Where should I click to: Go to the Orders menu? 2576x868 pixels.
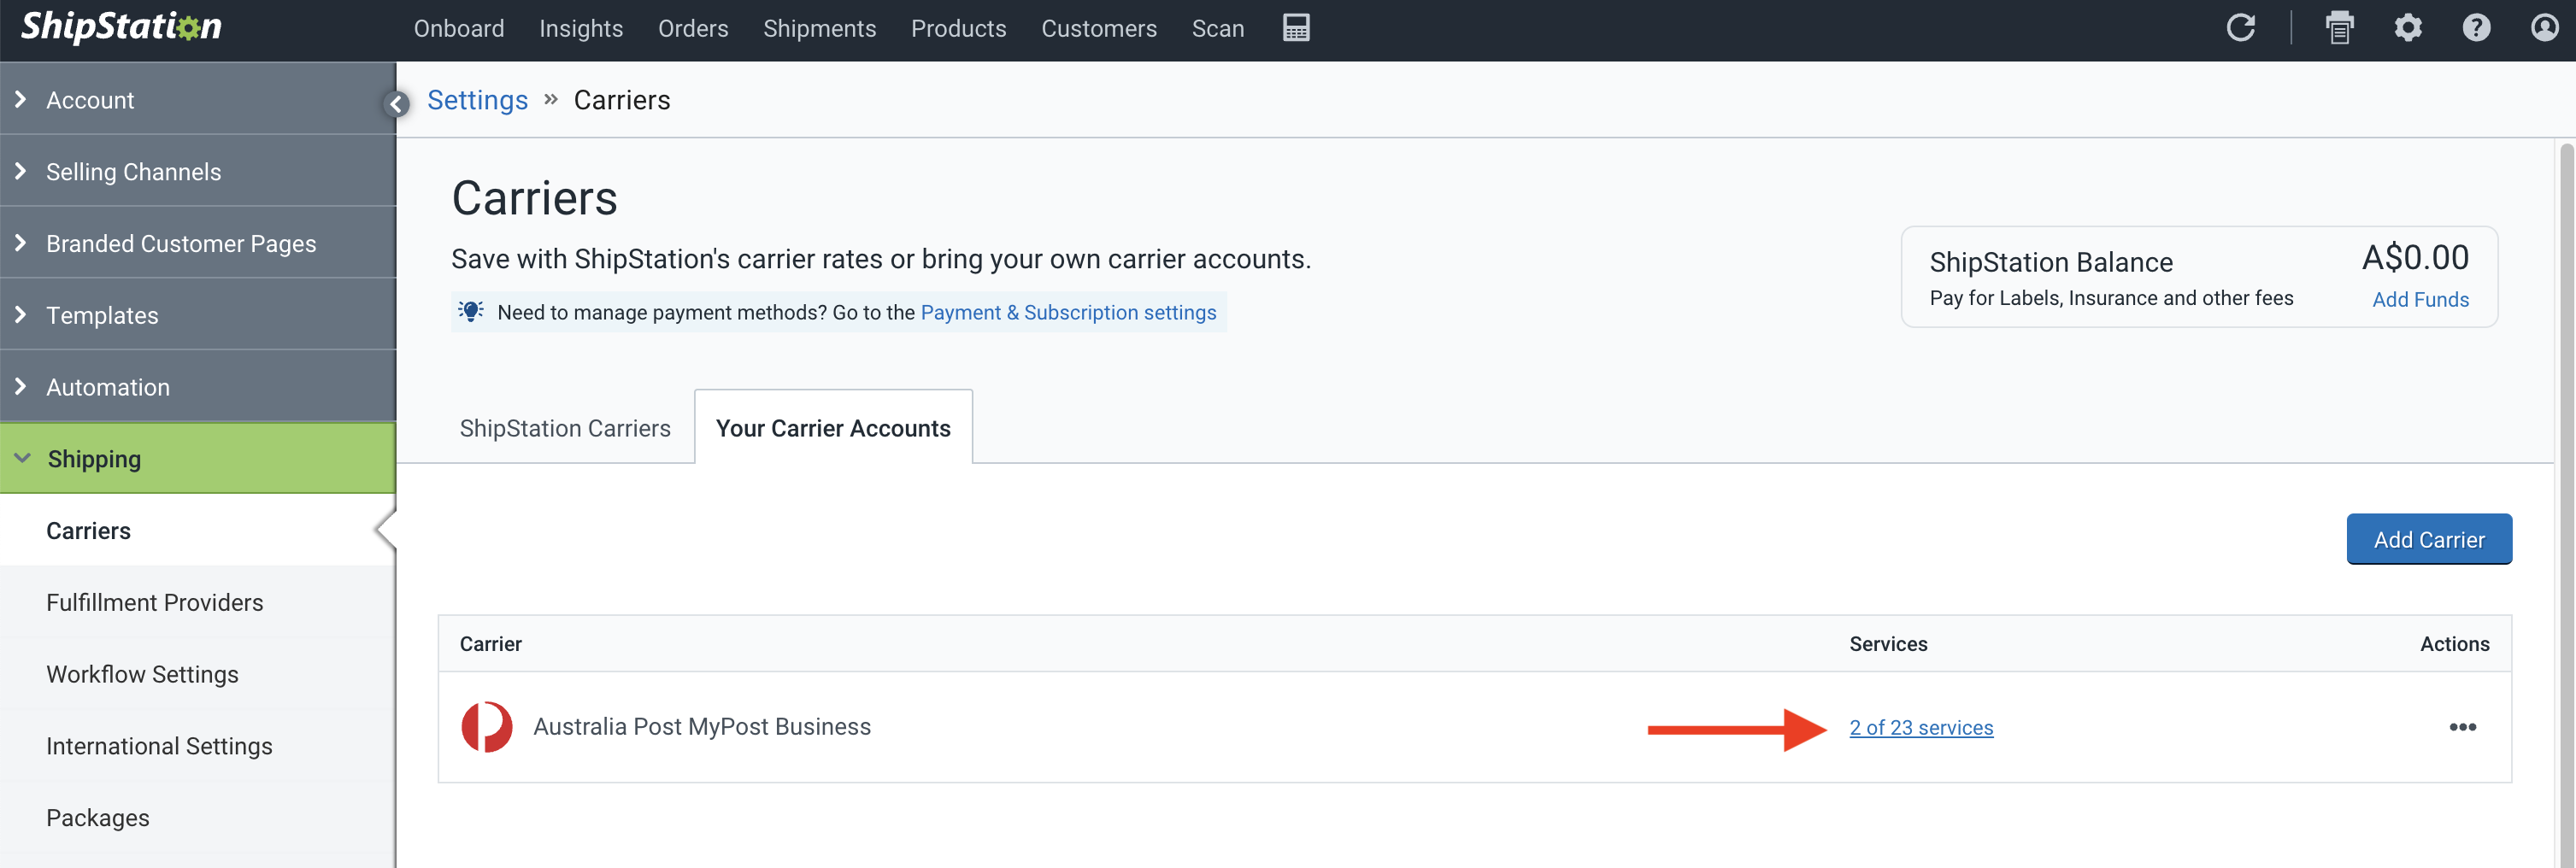pyautogui.click(x=693, y=29)
